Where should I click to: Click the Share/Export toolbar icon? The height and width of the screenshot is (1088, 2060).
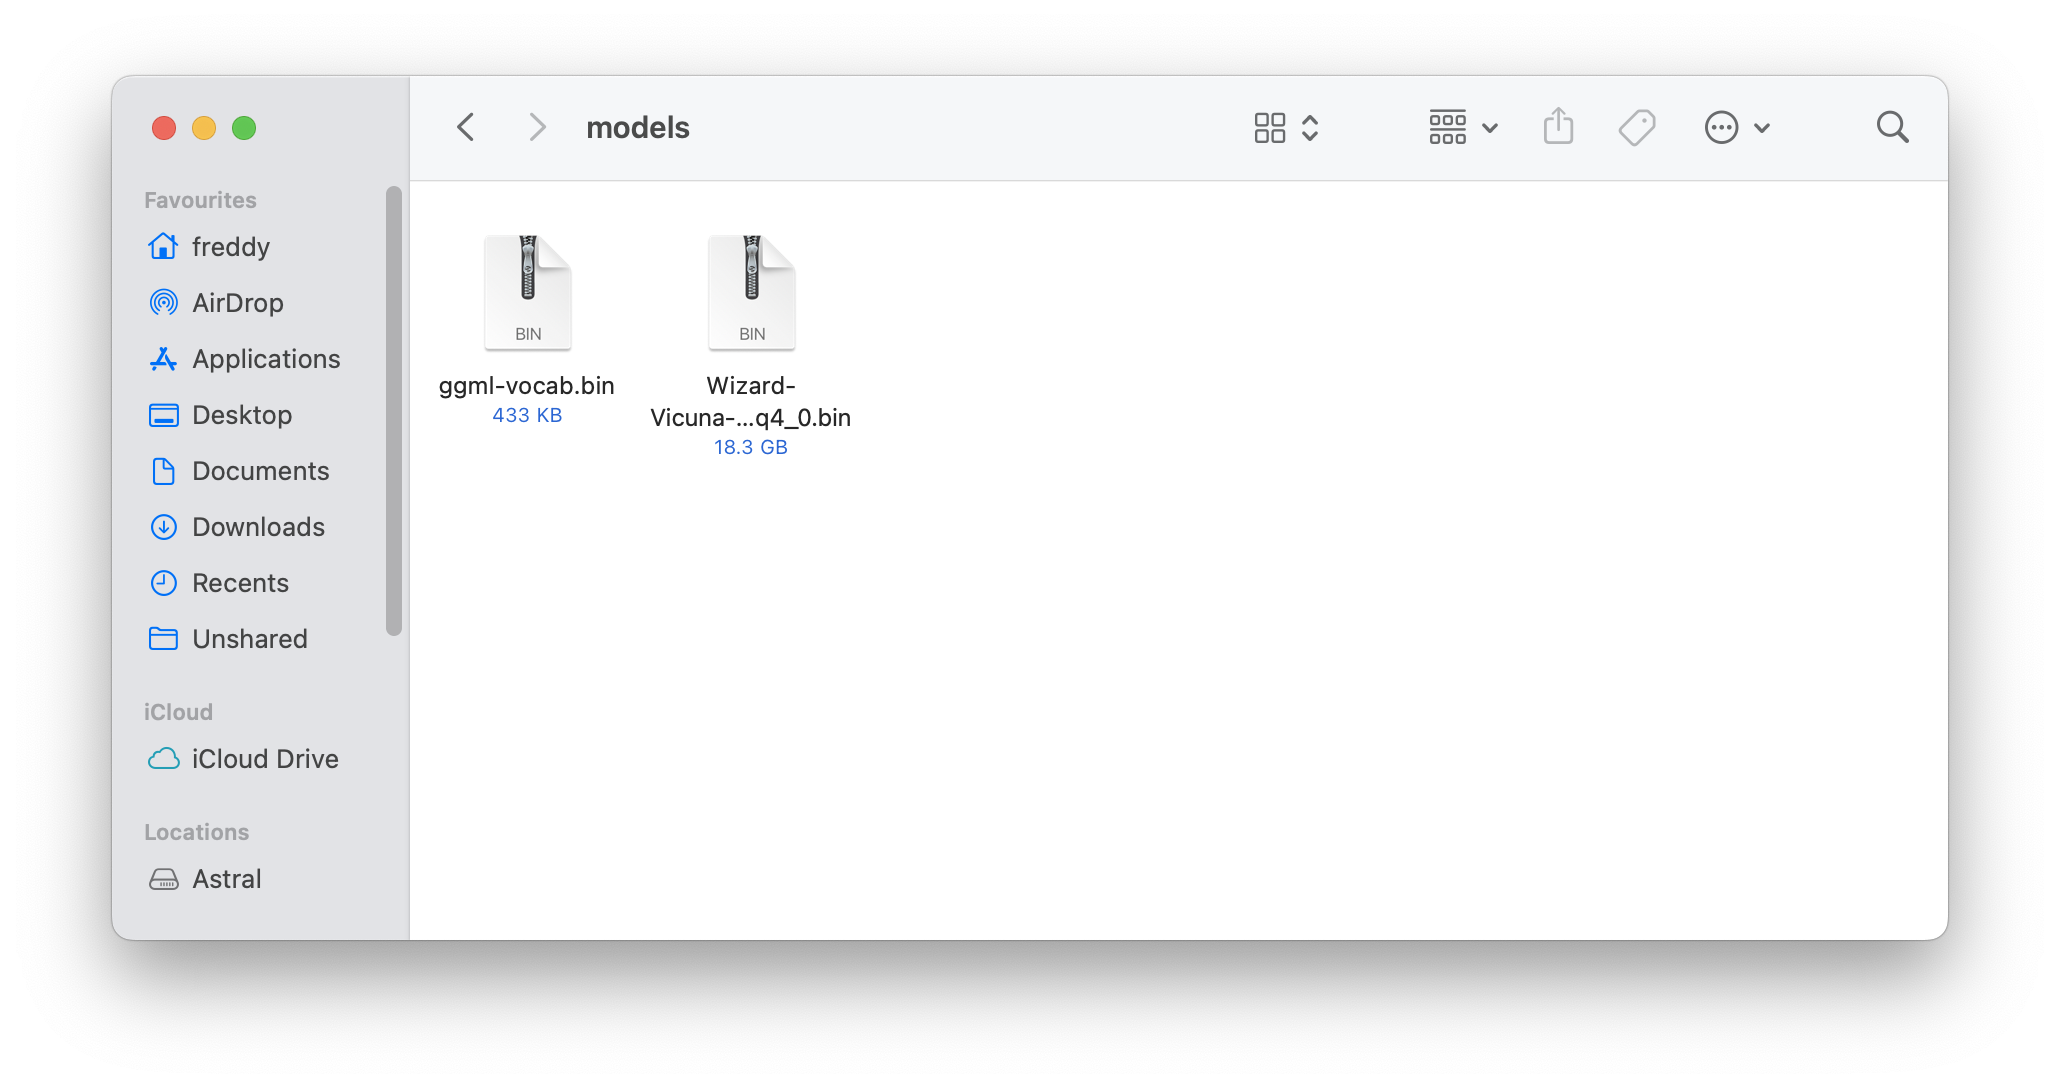pyautogui.click(x=1557, y=128)
